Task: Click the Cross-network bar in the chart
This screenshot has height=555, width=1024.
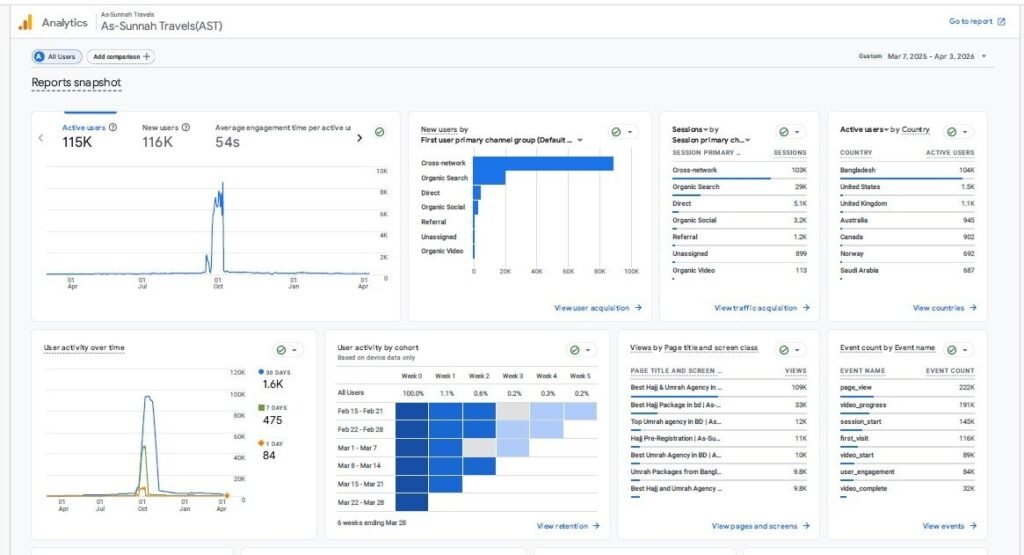Action: 543,163
